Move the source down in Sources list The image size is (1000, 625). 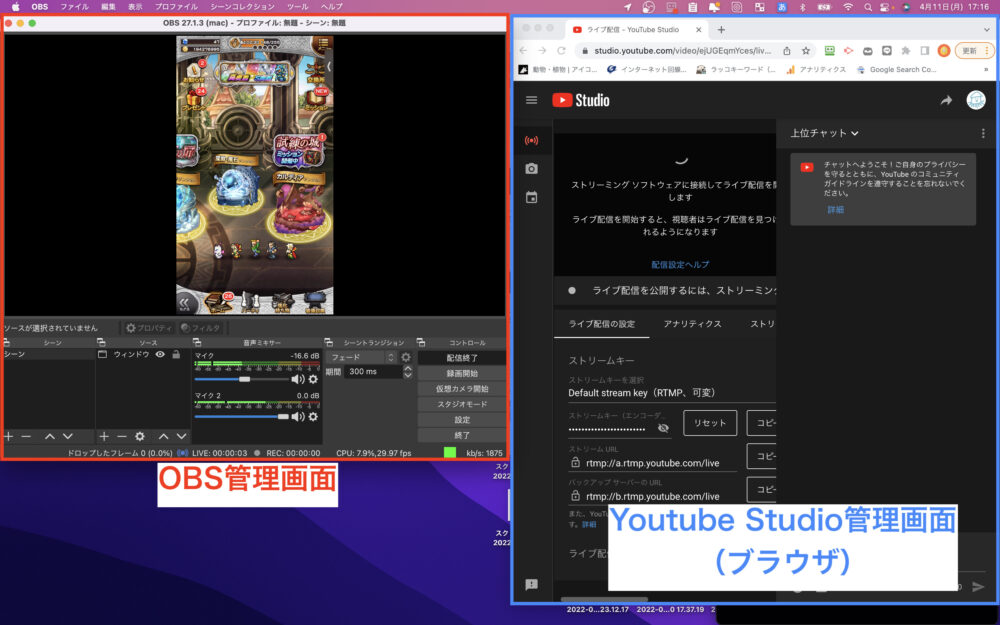click(182, 436)
